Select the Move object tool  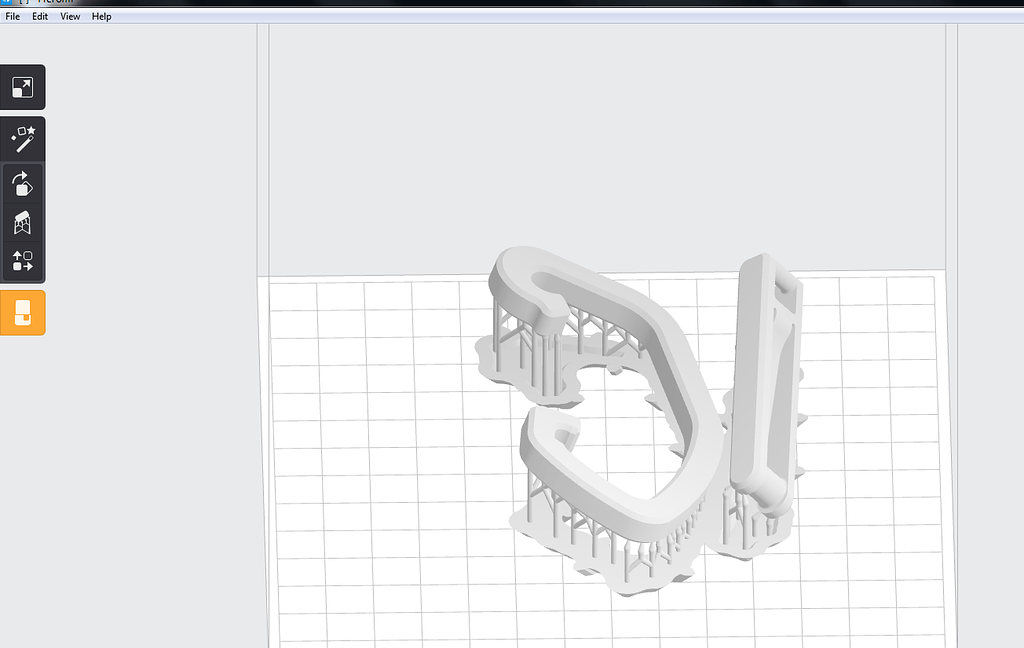click(x=23, y=263)
